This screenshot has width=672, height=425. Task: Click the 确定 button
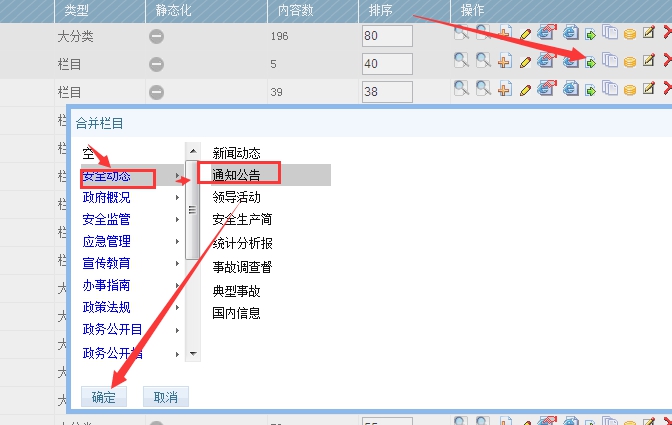(103, 397)
